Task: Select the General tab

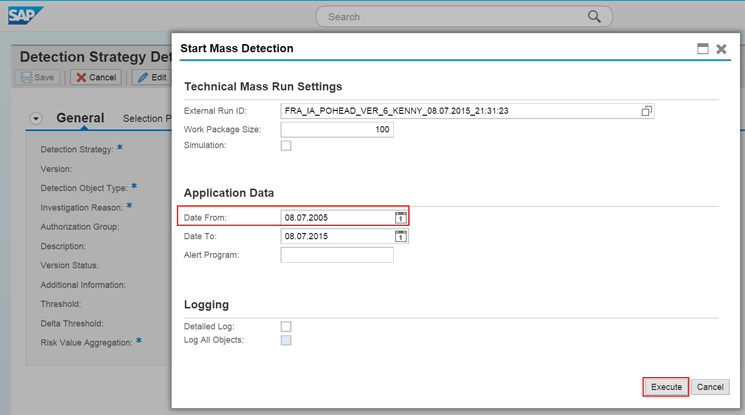Action: [x=80, y=118]
